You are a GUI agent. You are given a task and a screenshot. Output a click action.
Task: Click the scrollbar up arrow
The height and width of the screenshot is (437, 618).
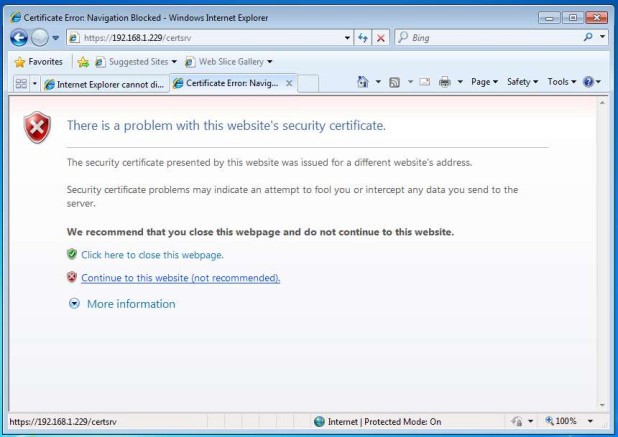pos(602,103)
